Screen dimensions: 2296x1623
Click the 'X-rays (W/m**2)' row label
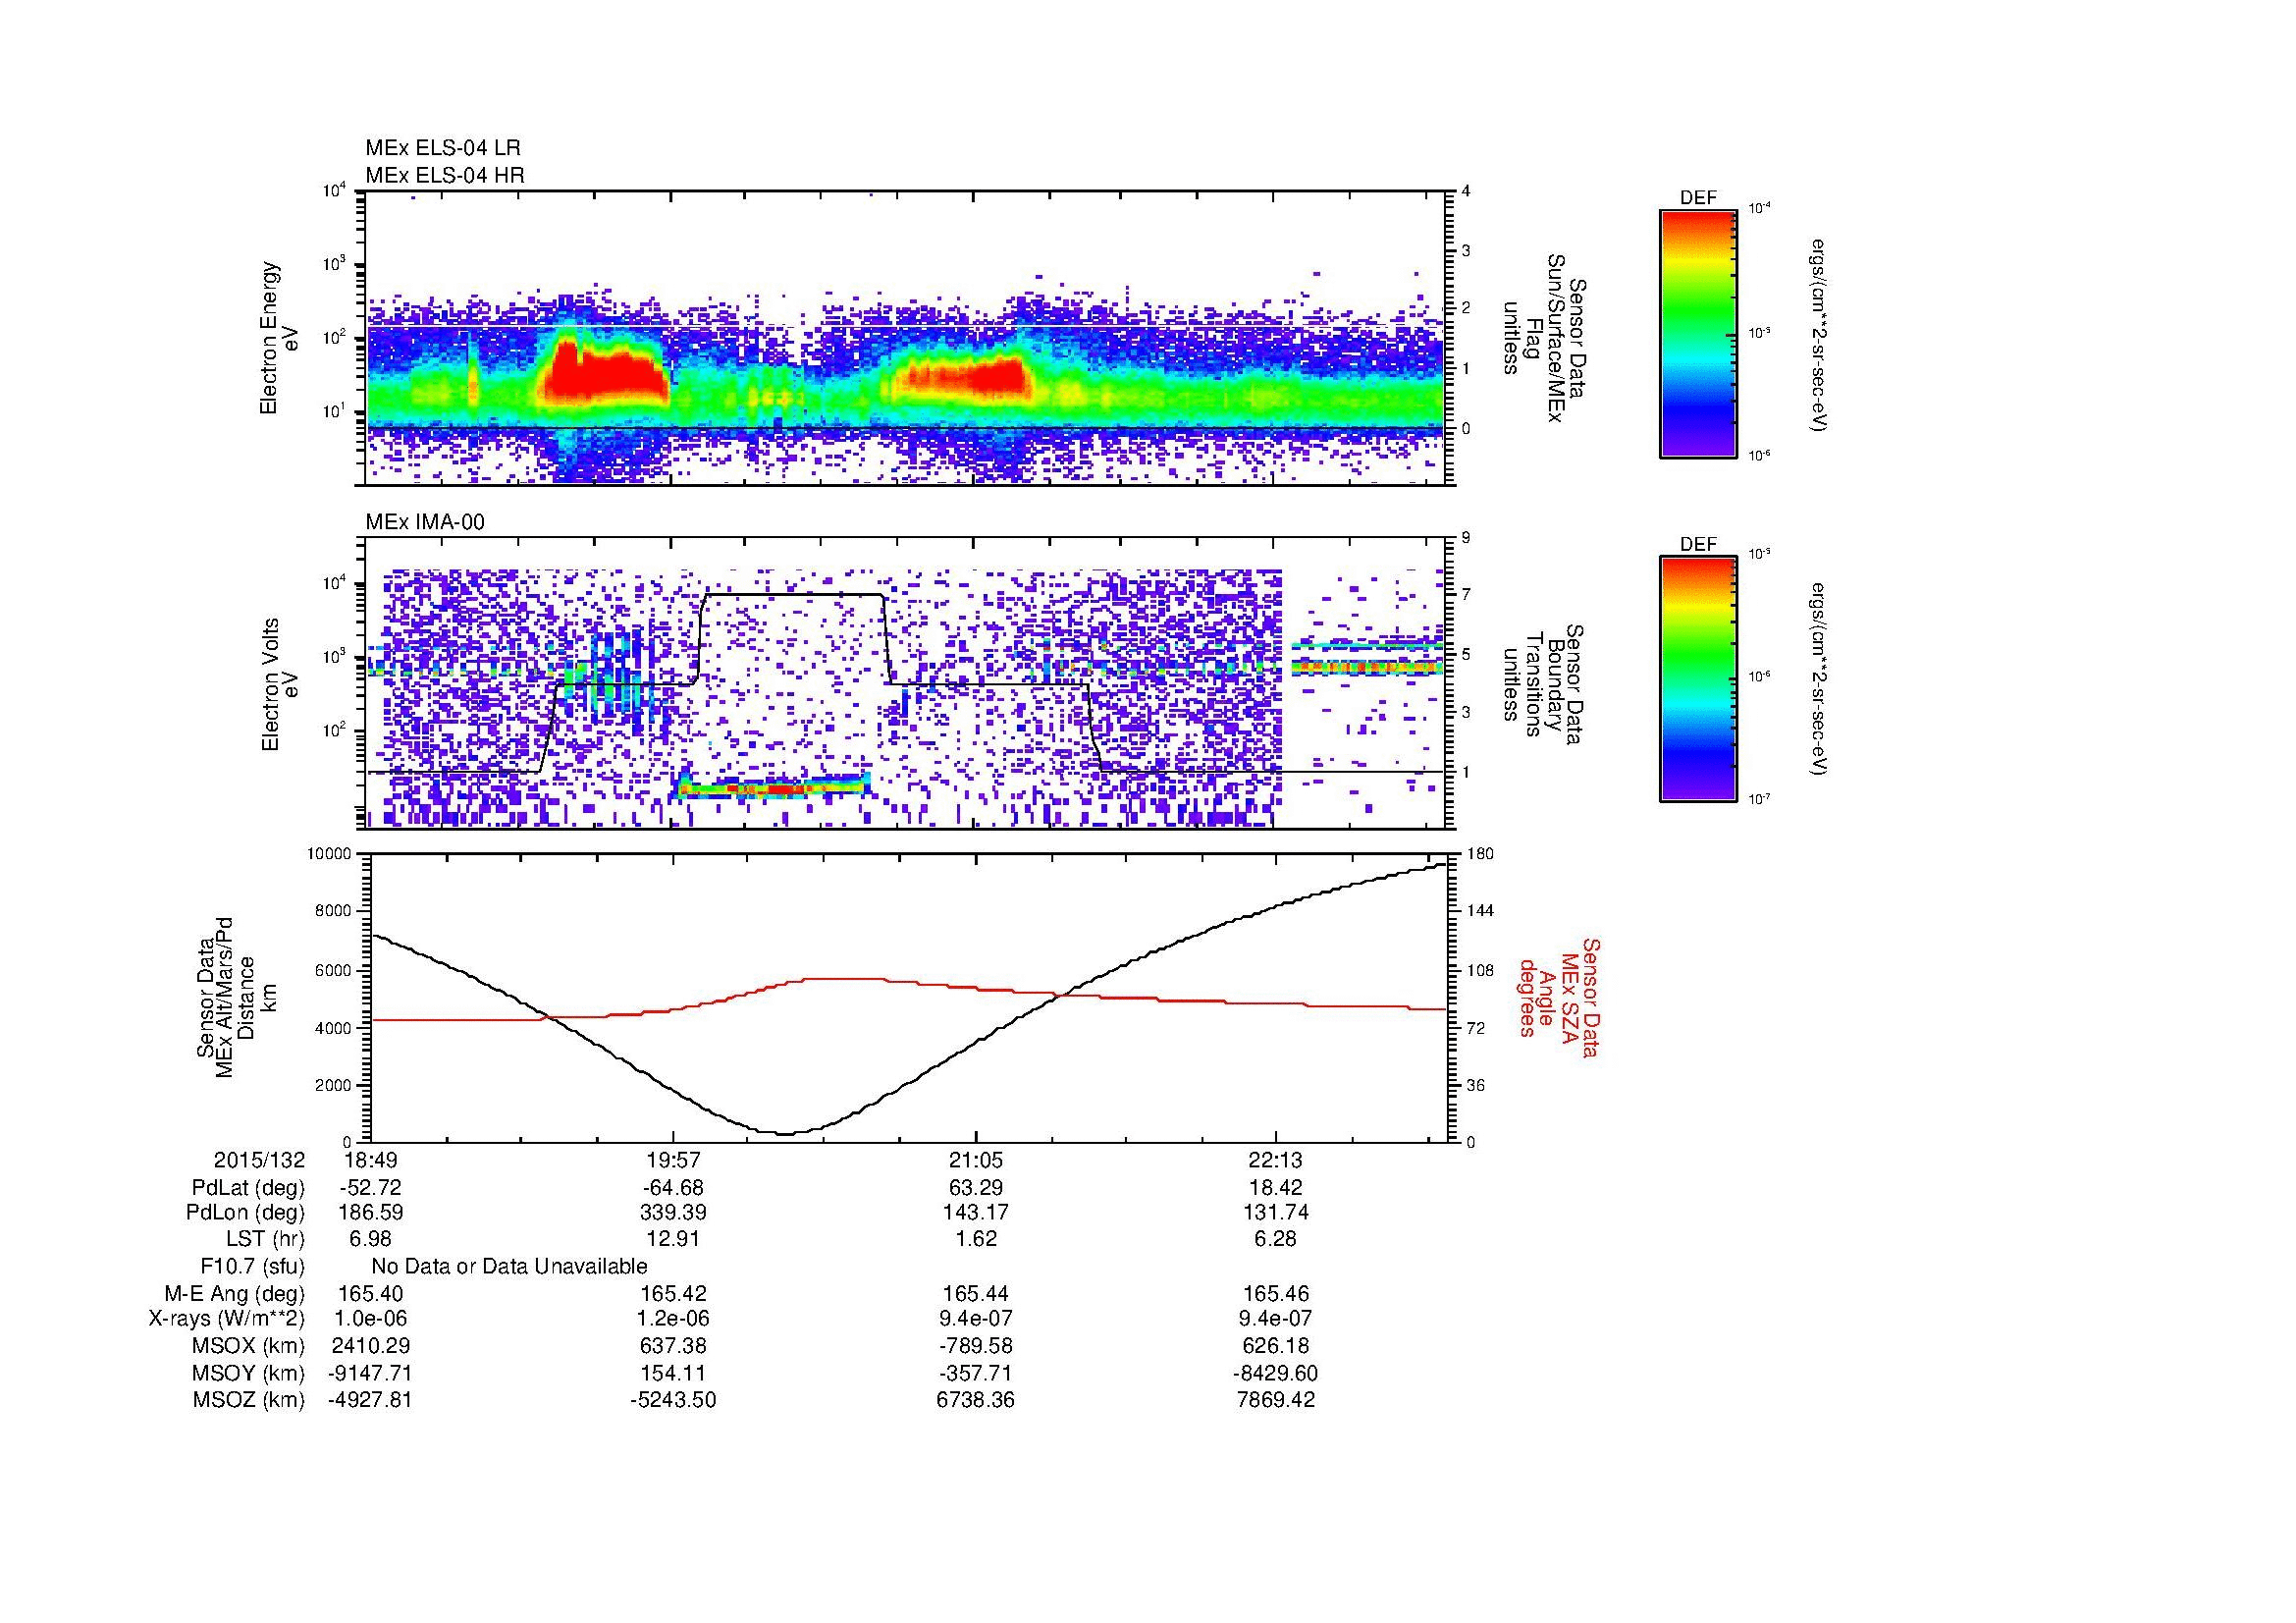[226, 1319]
